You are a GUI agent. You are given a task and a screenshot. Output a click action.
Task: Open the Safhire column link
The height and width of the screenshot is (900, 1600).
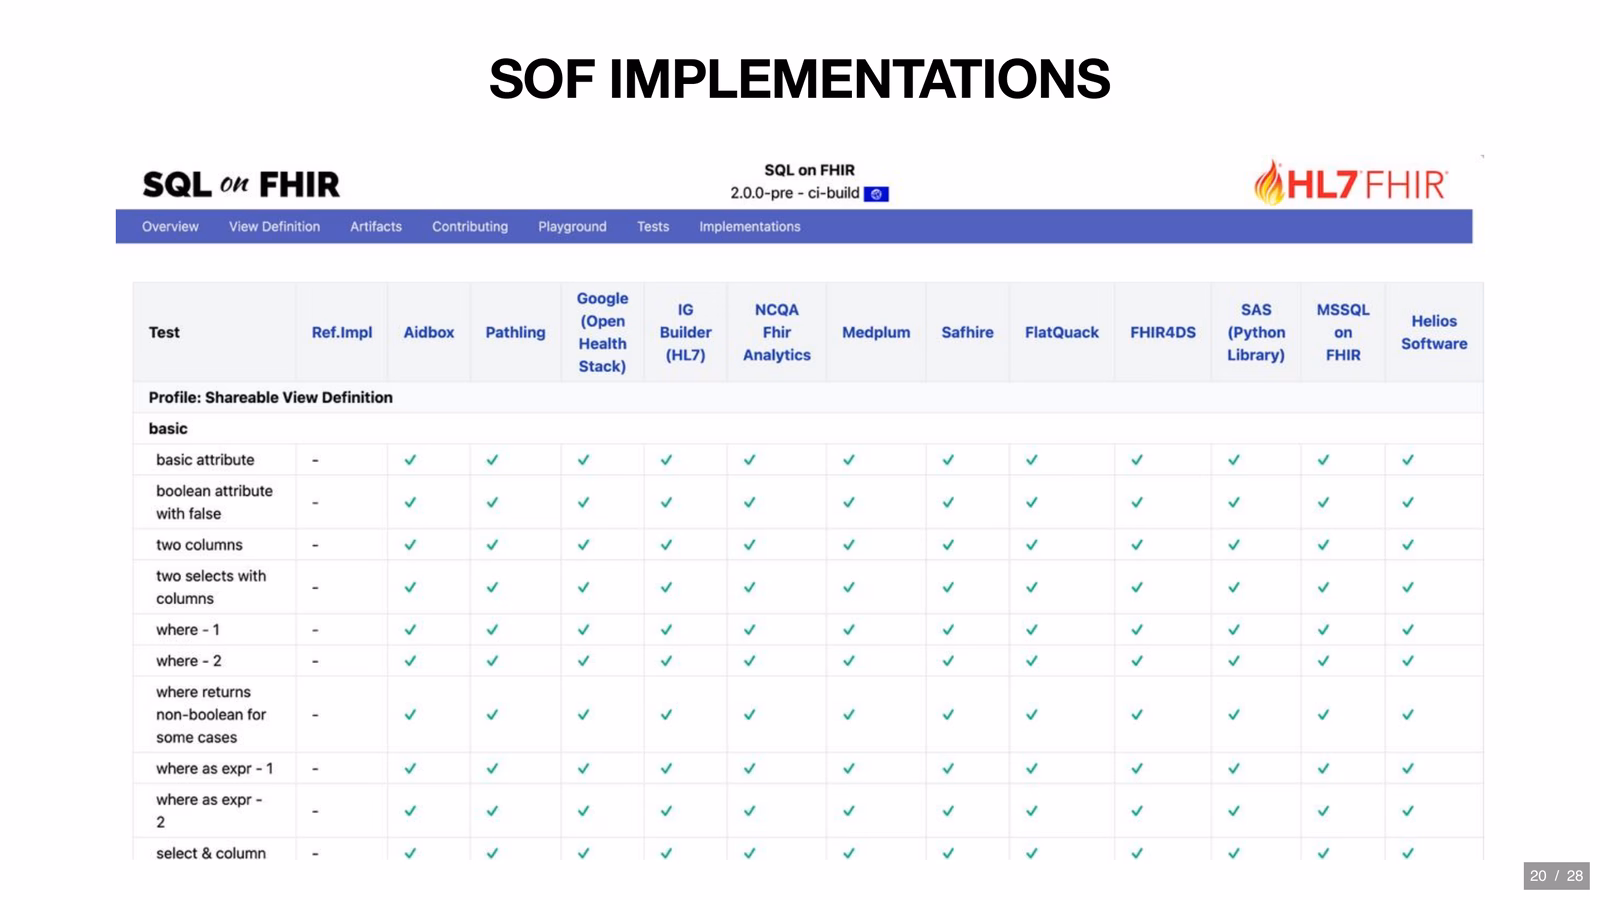click(967, 332)
